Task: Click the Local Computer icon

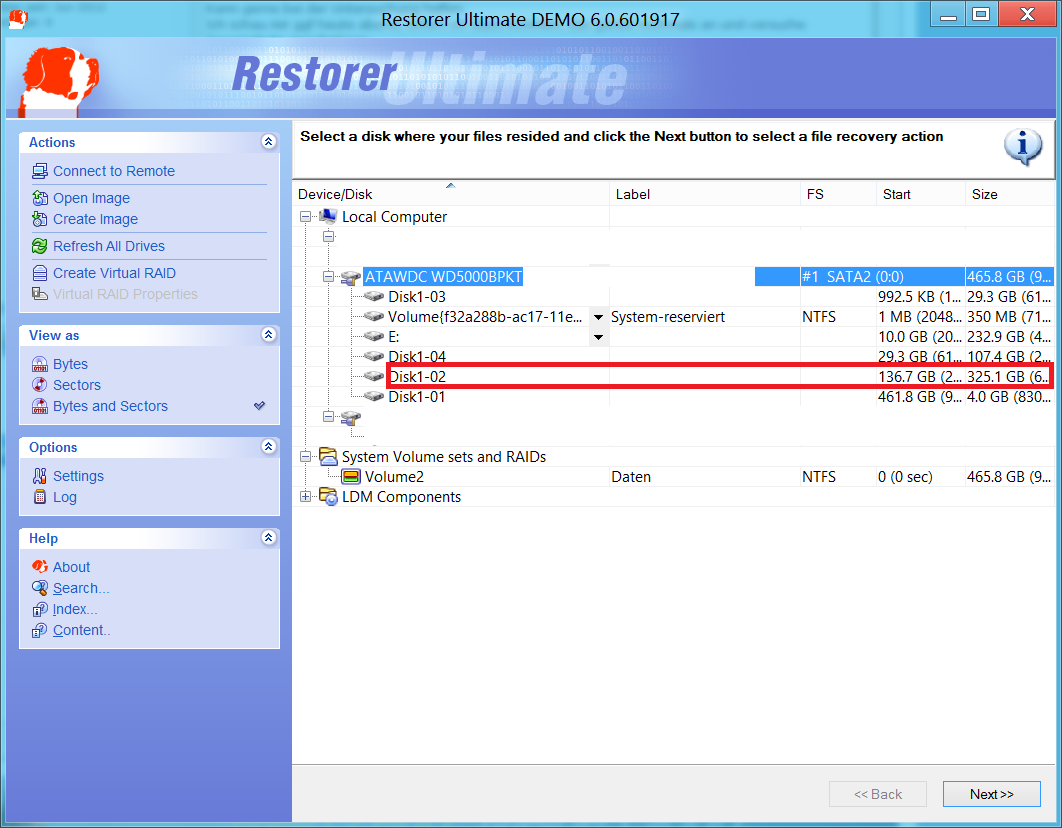Action: tap(328, 217)
